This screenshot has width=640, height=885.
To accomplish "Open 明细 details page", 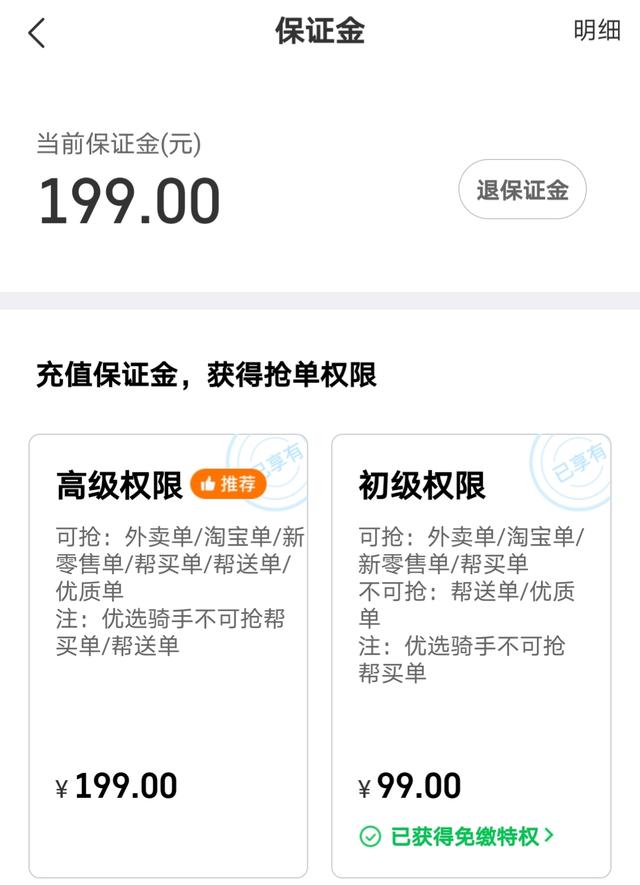I will tap(597, 30).
